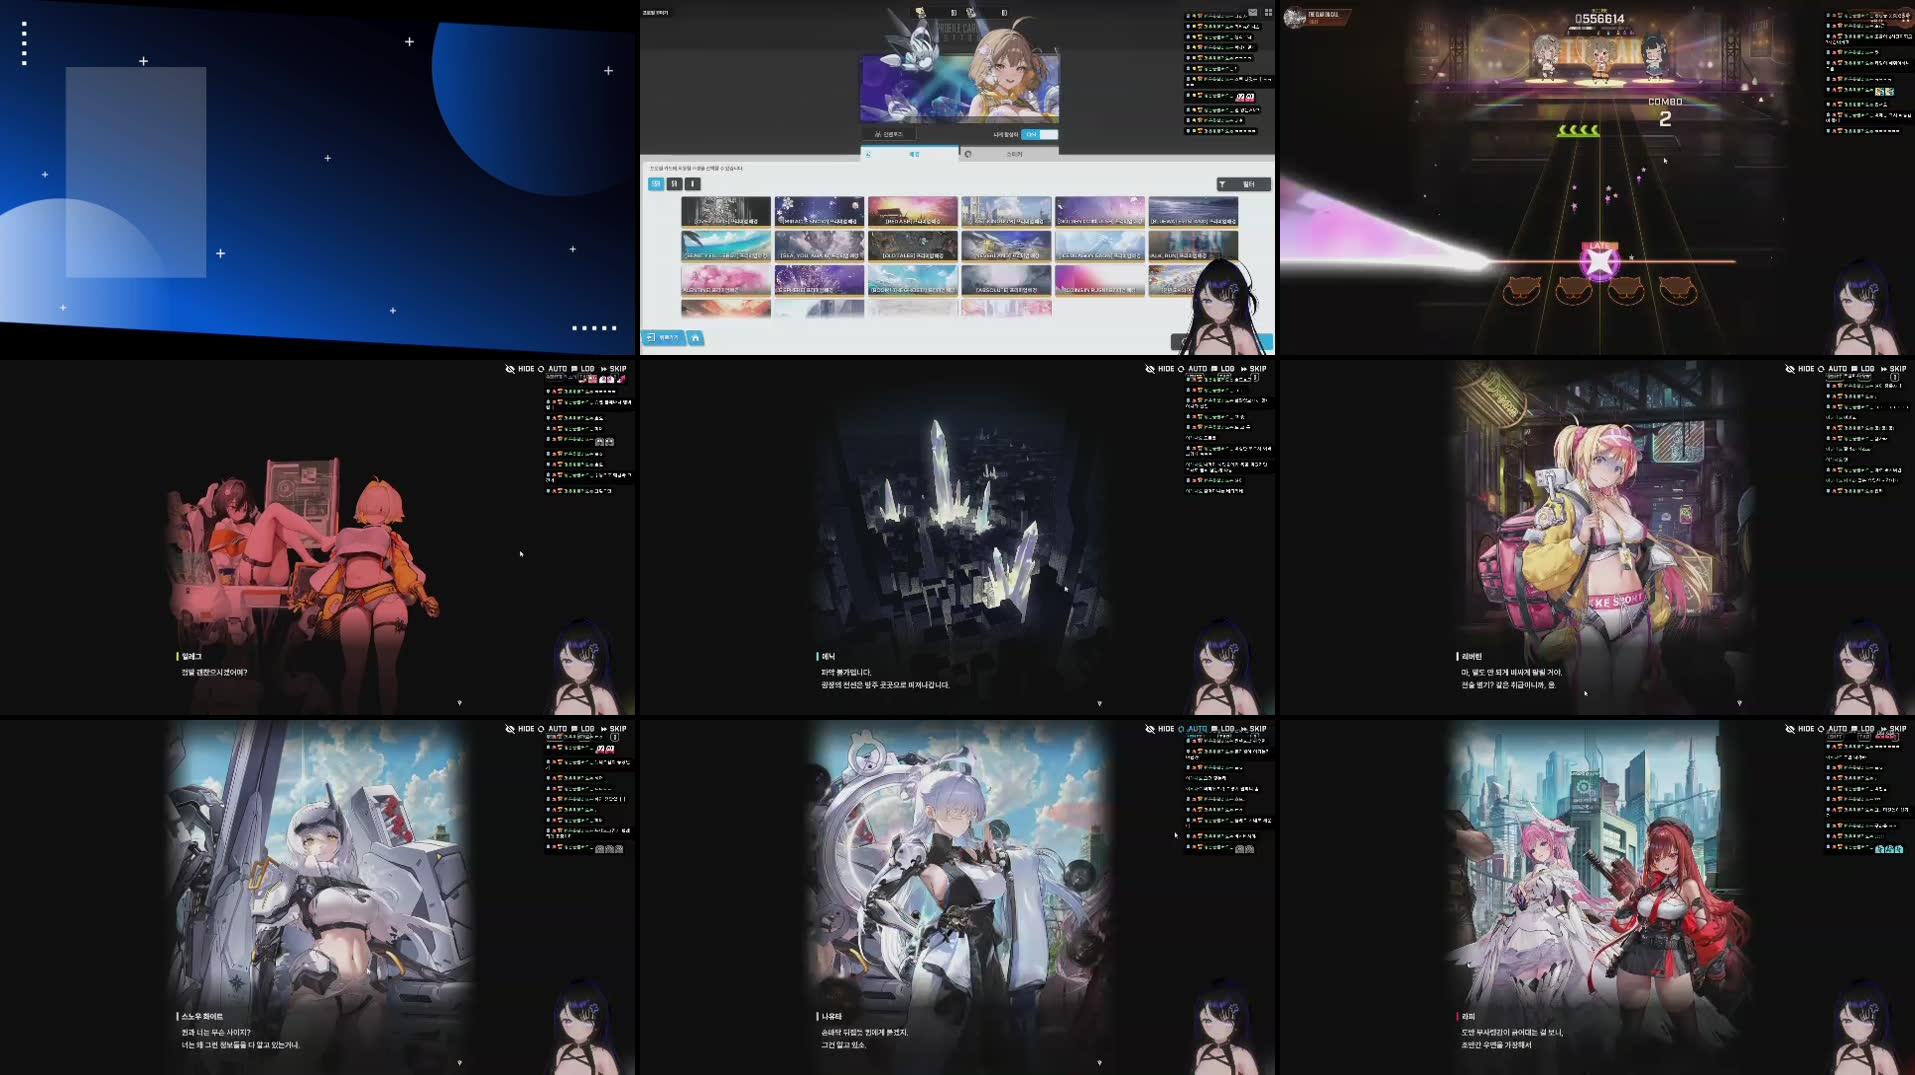This screenshot has width=1915, height=1075.
Task: Choose the [SEA, YOU, AGAIN] background thumbnail
Action: tap(819, 246)
